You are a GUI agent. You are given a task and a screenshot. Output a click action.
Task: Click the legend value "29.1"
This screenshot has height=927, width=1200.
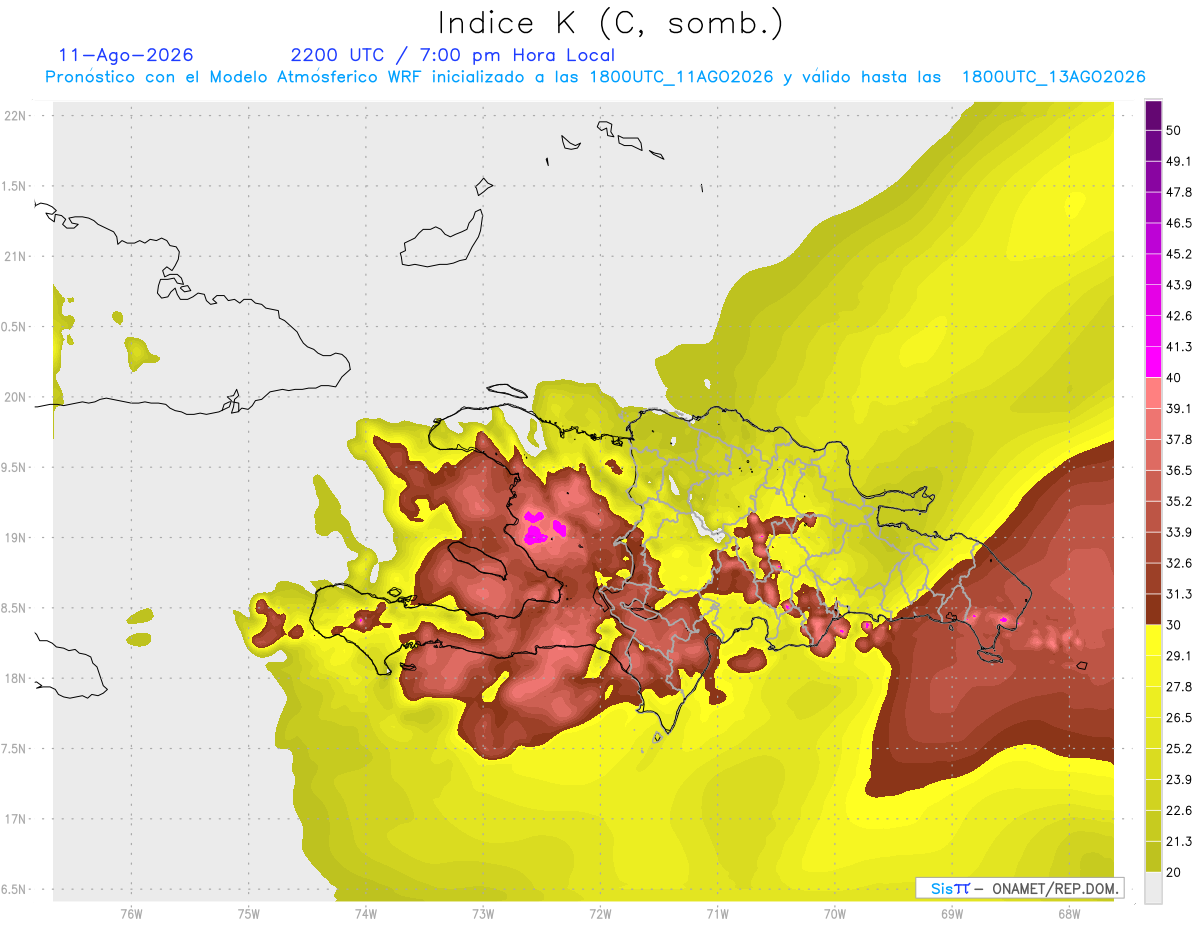(x=1178, y=656)
